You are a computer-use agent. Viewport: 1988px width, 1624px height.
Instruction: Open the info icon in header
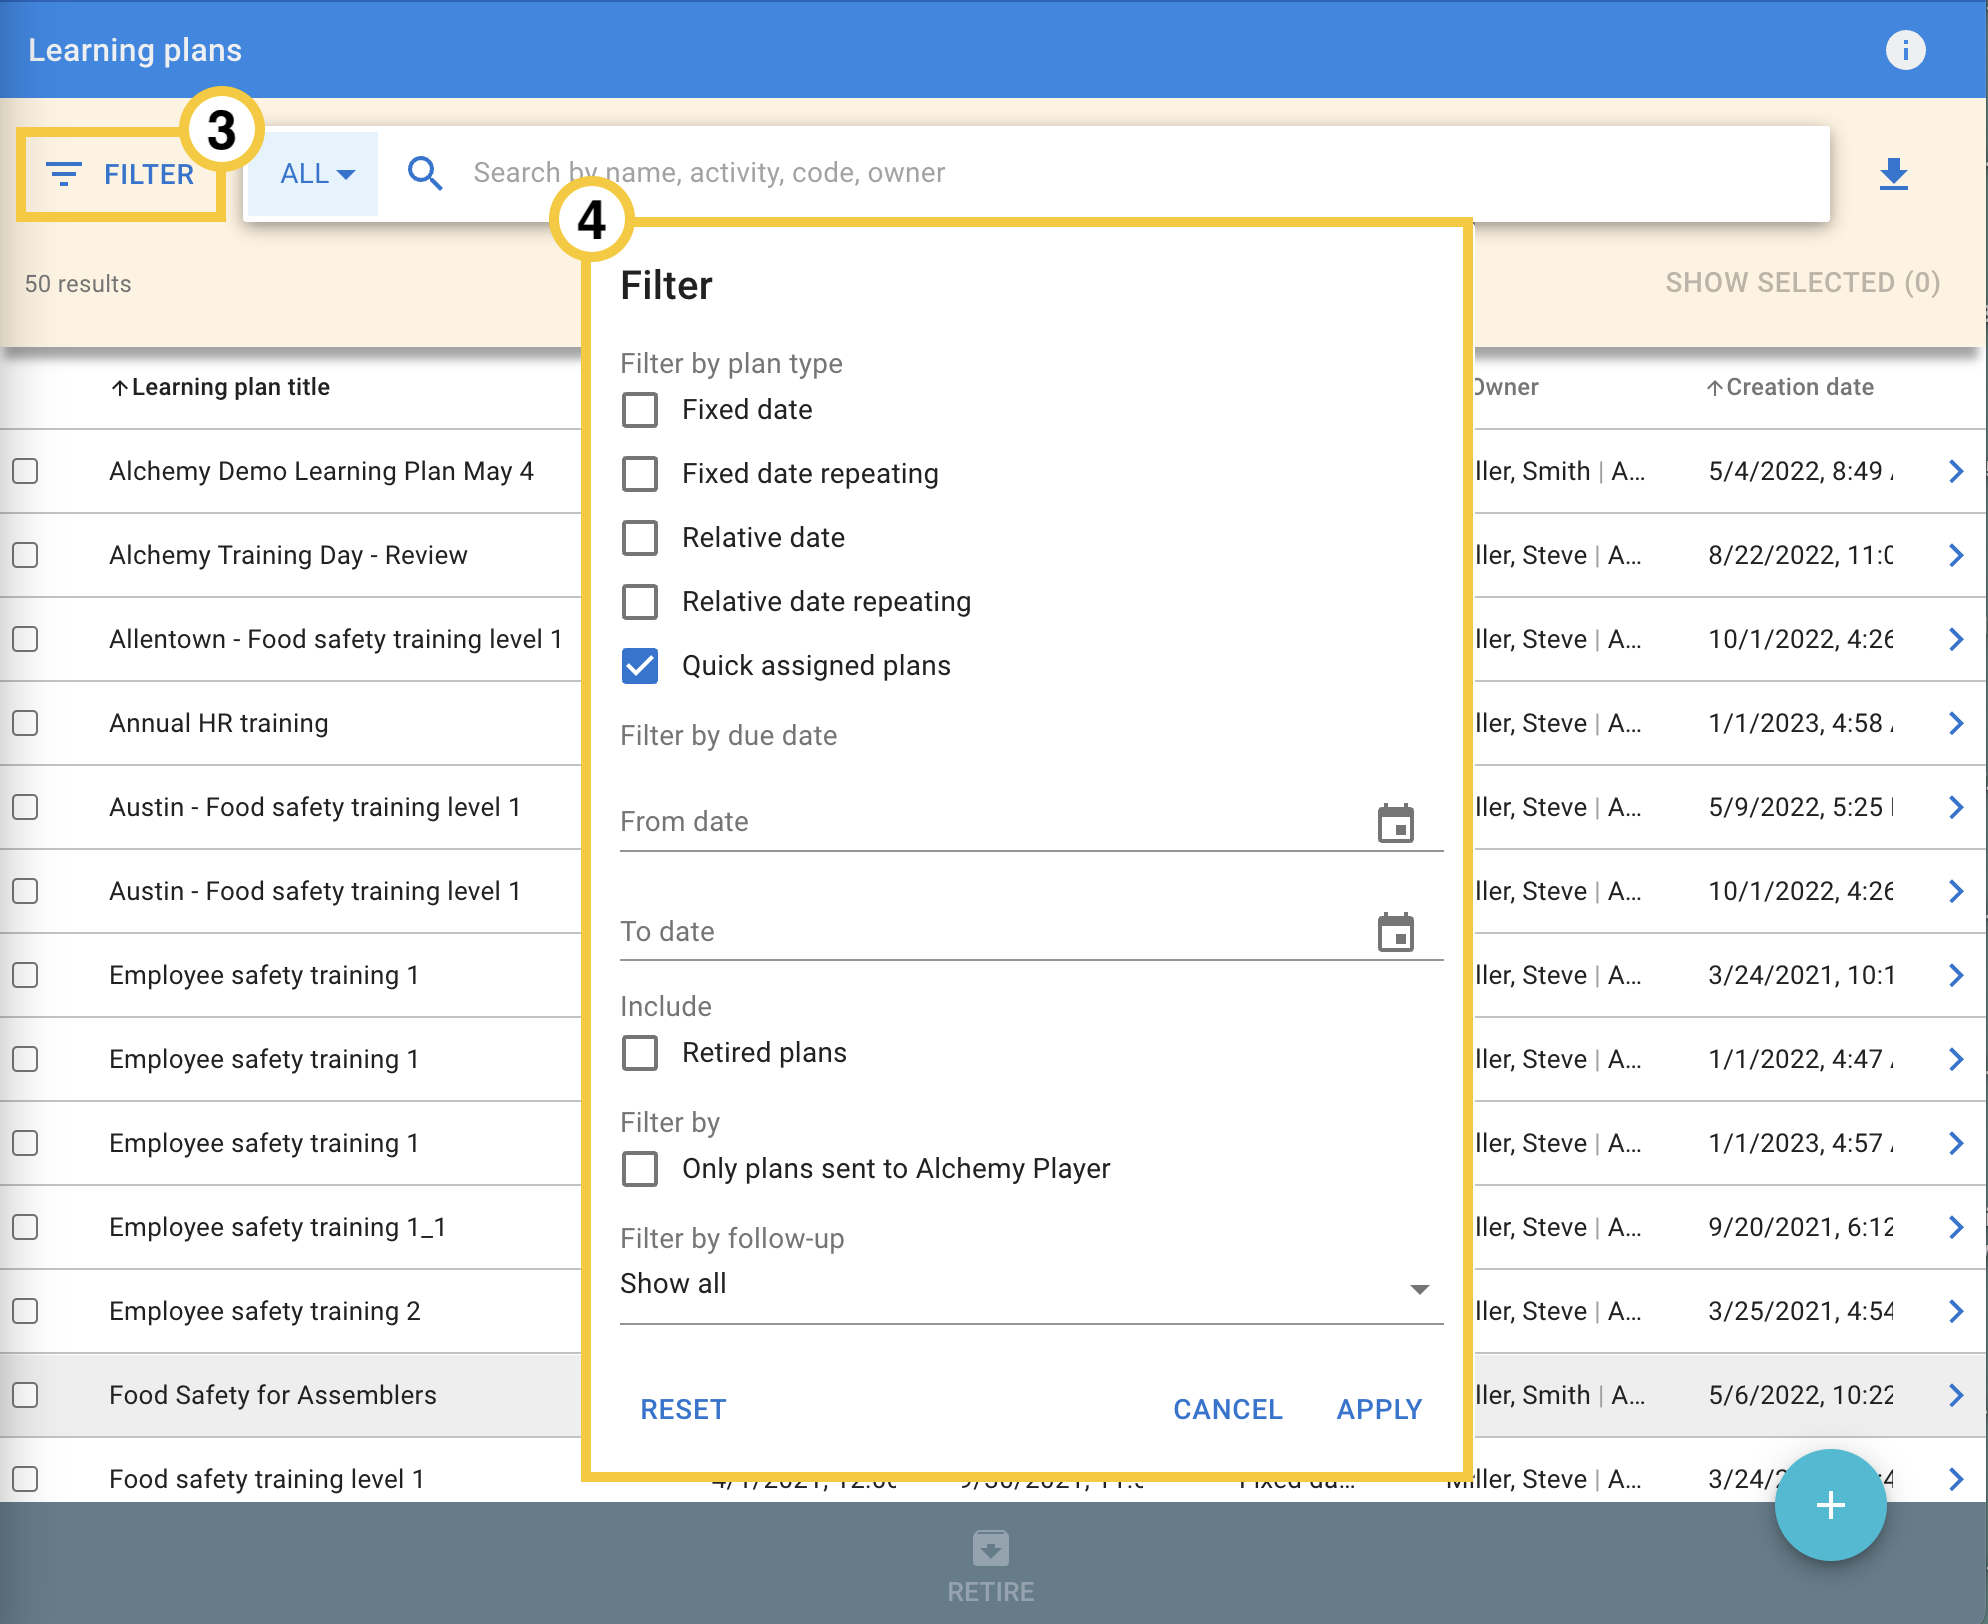click(x=1905, y=50)
